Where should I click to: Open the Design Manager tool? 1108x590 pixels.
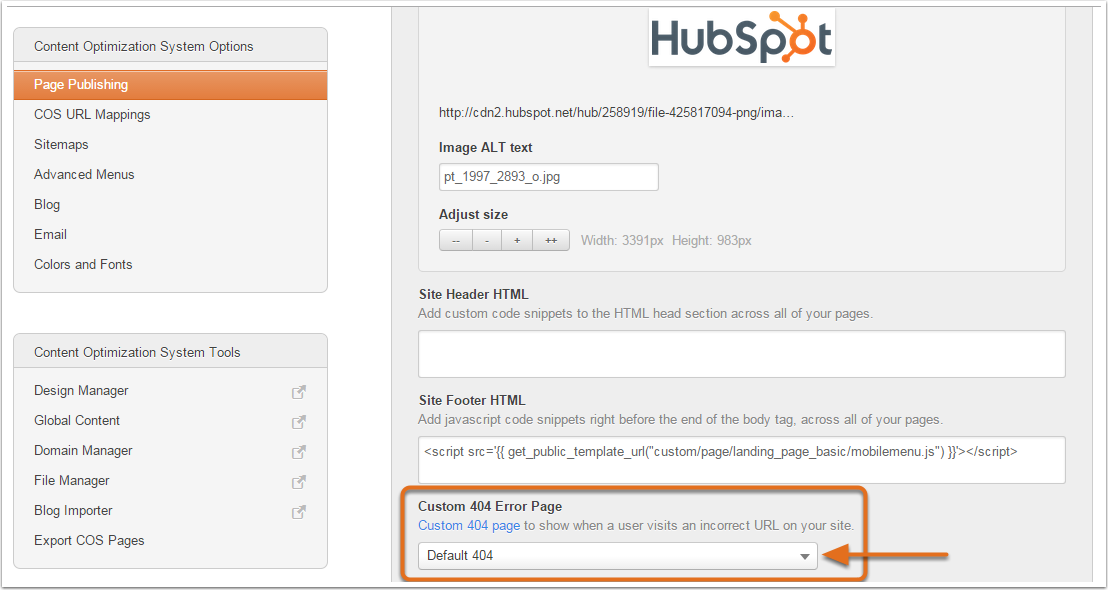(x=81, y=391)
